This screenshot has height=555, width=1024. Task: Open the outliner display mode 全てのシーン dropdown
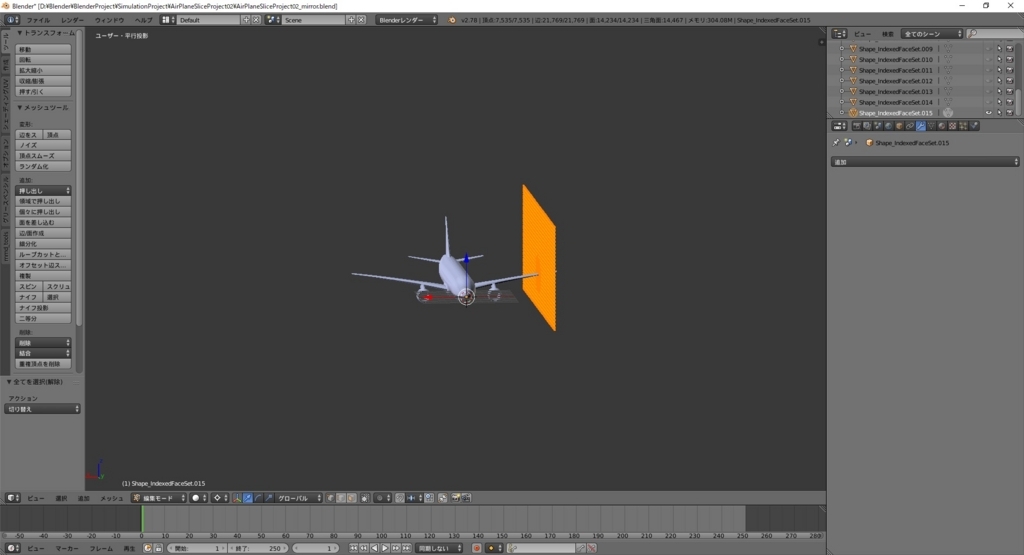coord(932,33)
